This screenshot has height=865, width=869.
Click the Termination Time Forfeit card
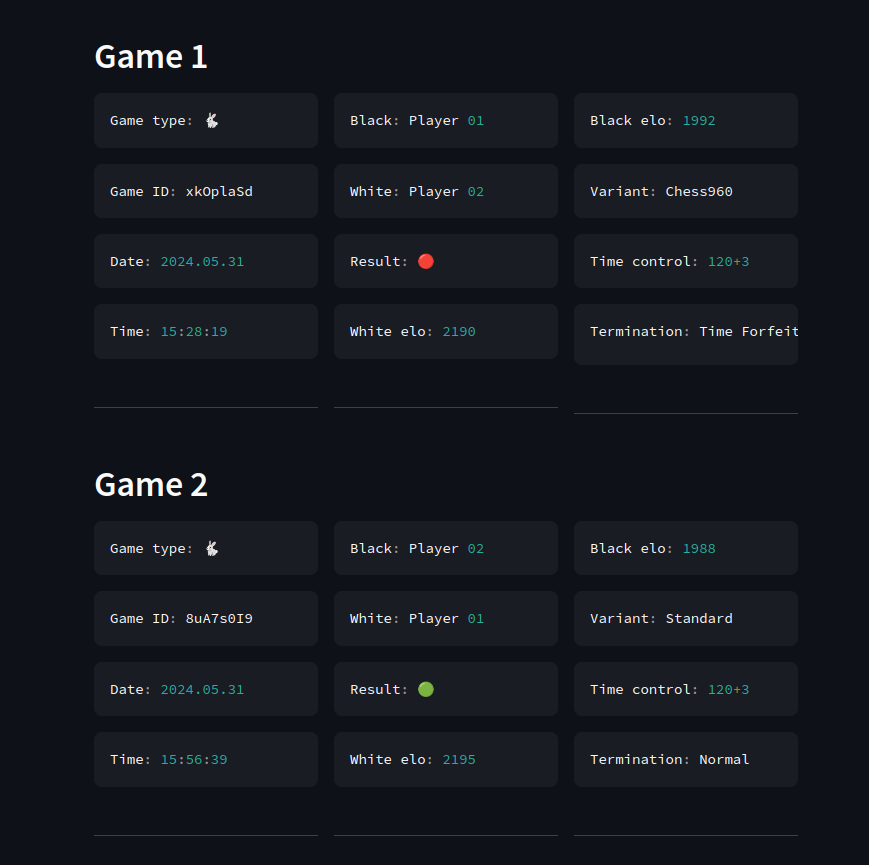686,334
